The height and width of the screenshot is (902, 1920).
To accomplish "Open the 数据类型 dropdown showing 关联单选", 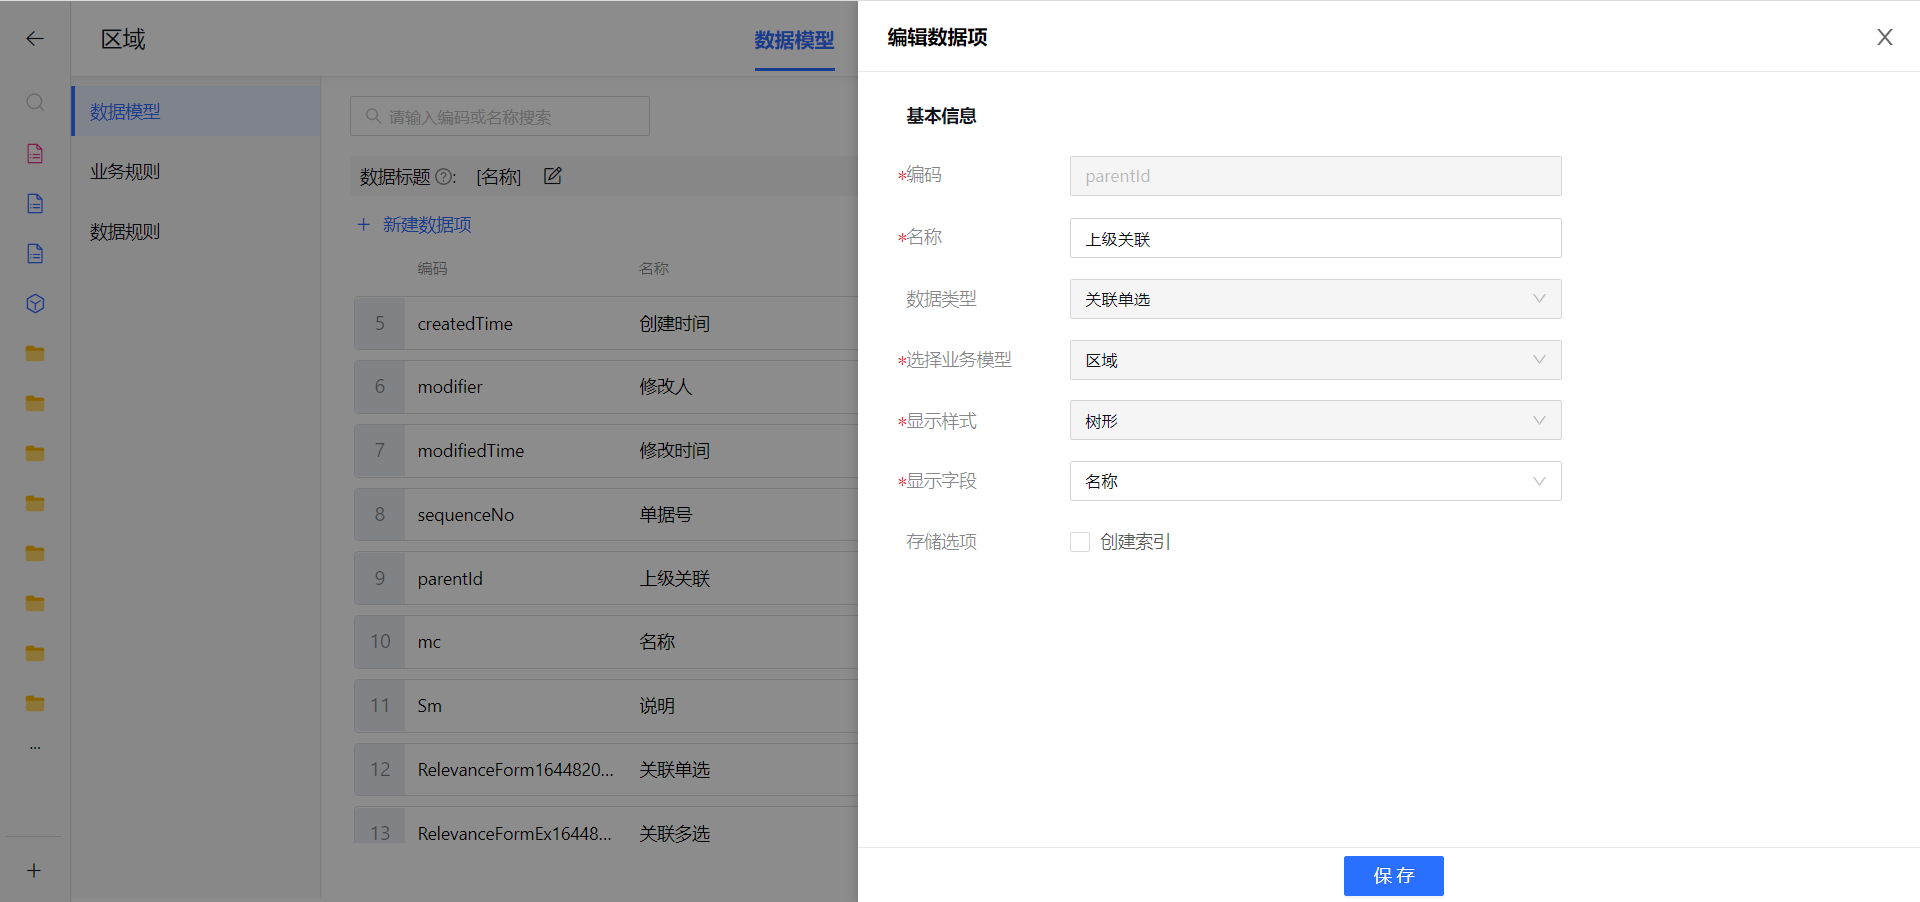I will (1315, 299).
